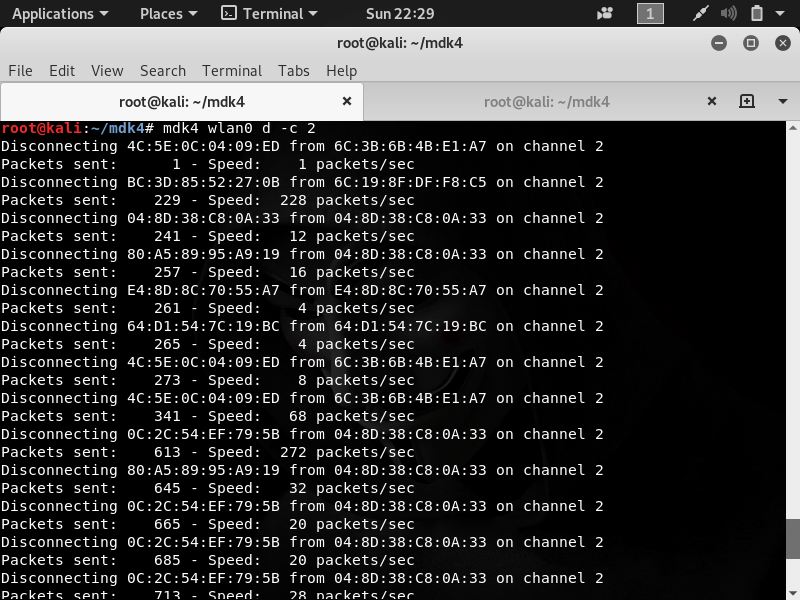
Task: Add a new terminal tab
Action: (747, 101)
